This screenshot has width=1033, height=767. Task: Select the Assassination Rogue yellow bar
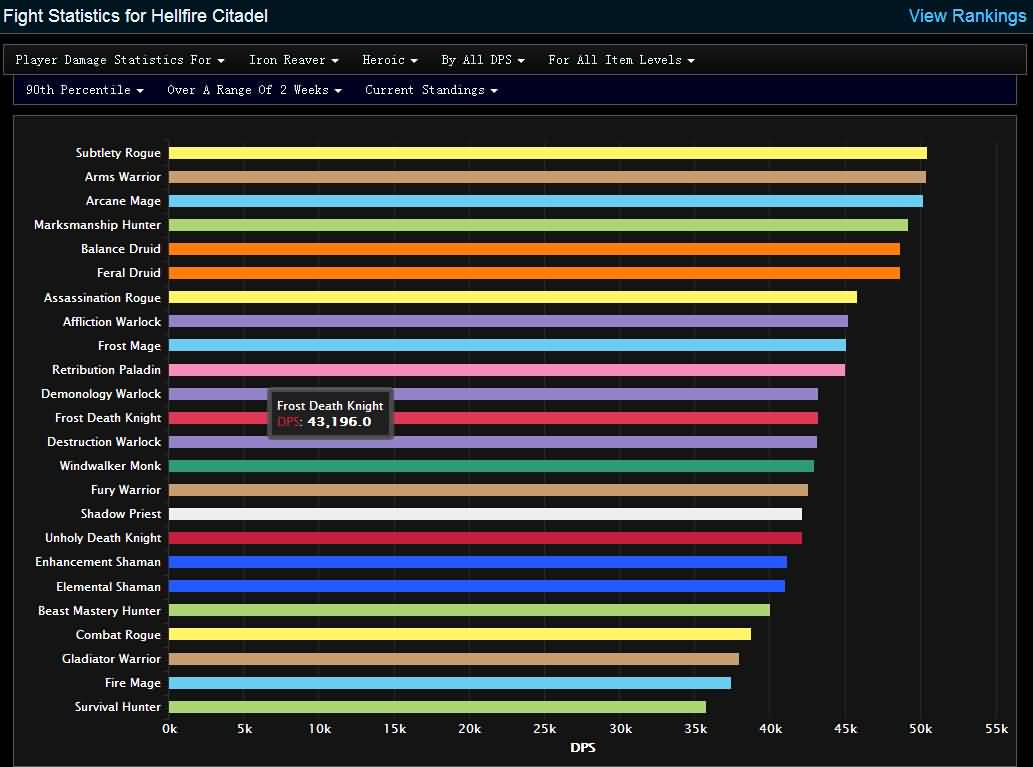pos(513,297)
